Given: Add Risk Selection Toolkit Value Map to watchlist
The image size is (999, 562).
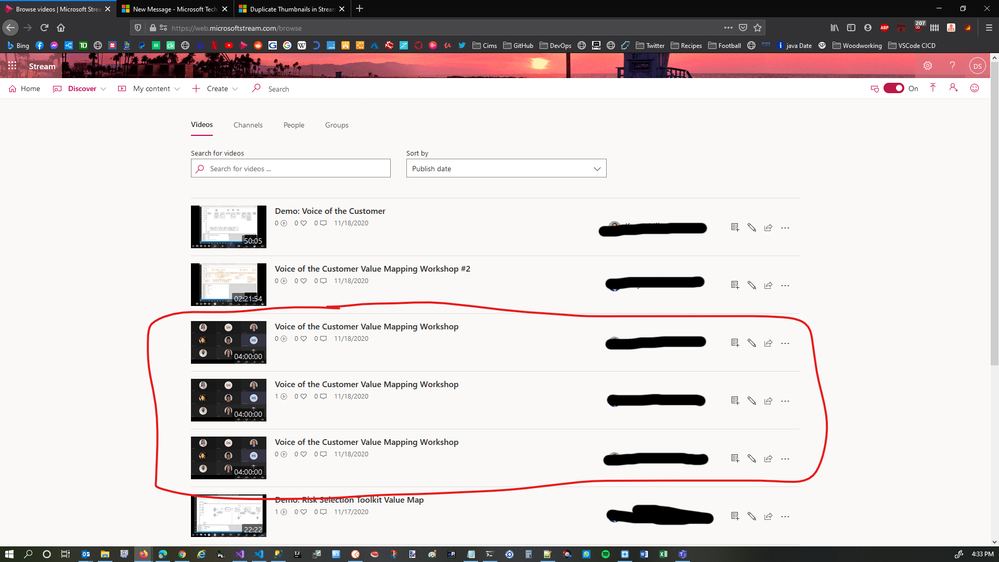Looking at the screenshot, I should (735, 516).
